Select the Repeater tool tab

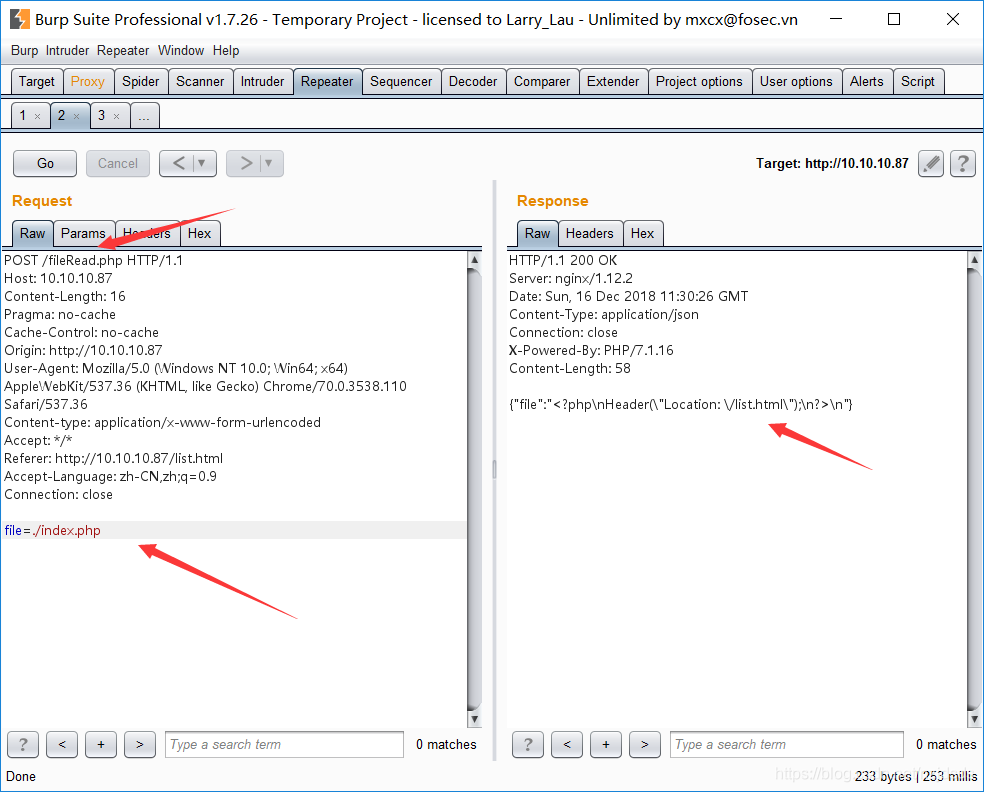point(327,82)
